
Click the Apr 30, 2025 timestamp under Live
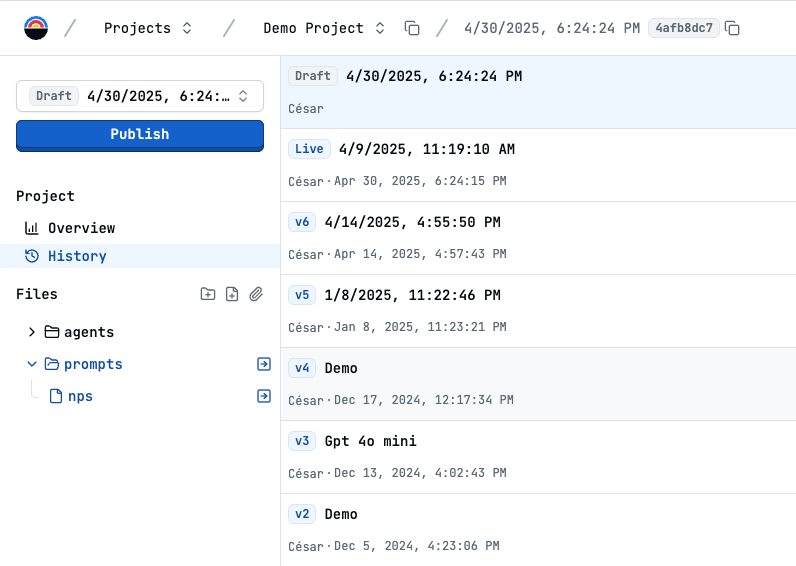420,181
